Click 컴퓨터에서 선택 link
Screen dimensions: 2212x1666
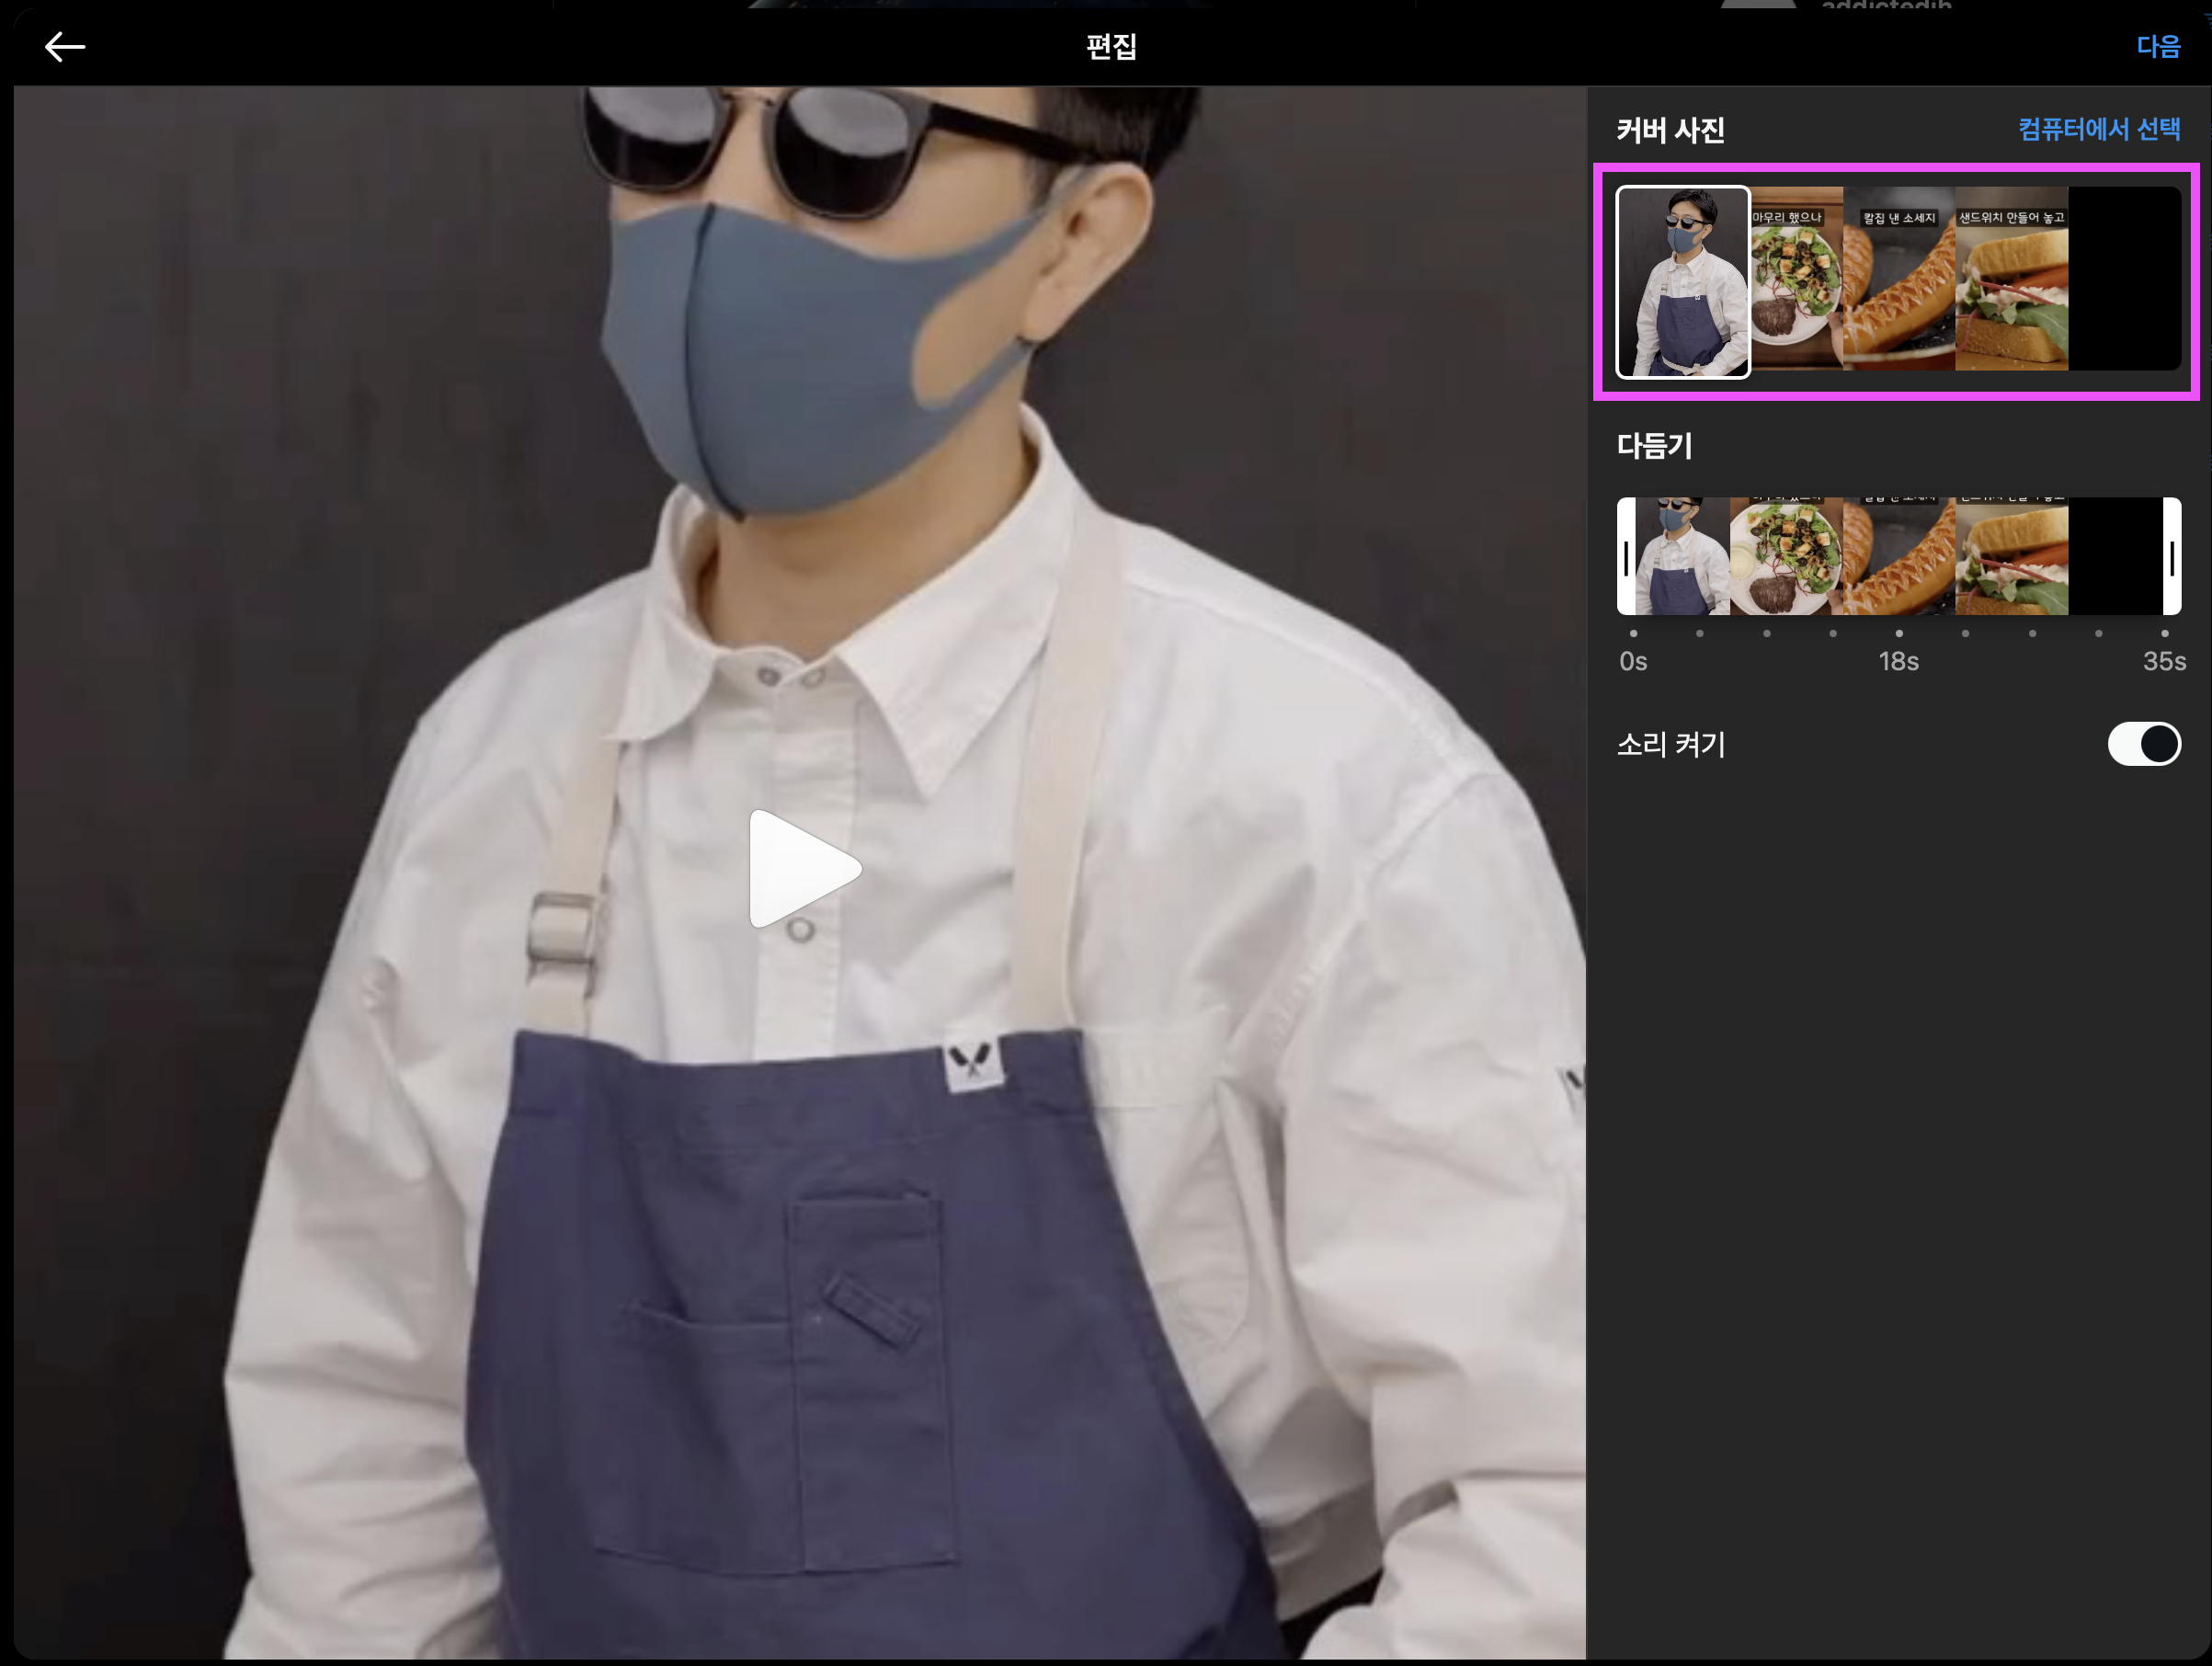[2098, 129]
